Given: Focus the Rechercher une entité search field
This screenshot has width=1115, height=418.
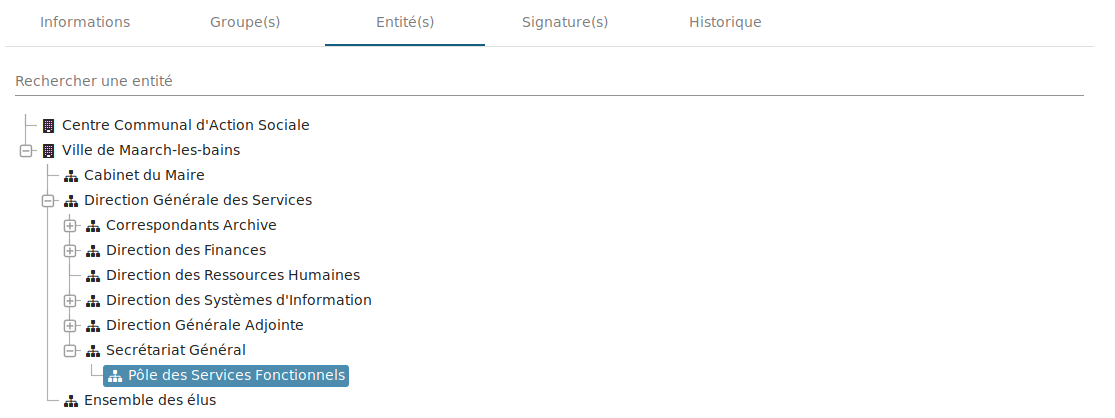Looking at the screenshot, I should coord(549,81).
